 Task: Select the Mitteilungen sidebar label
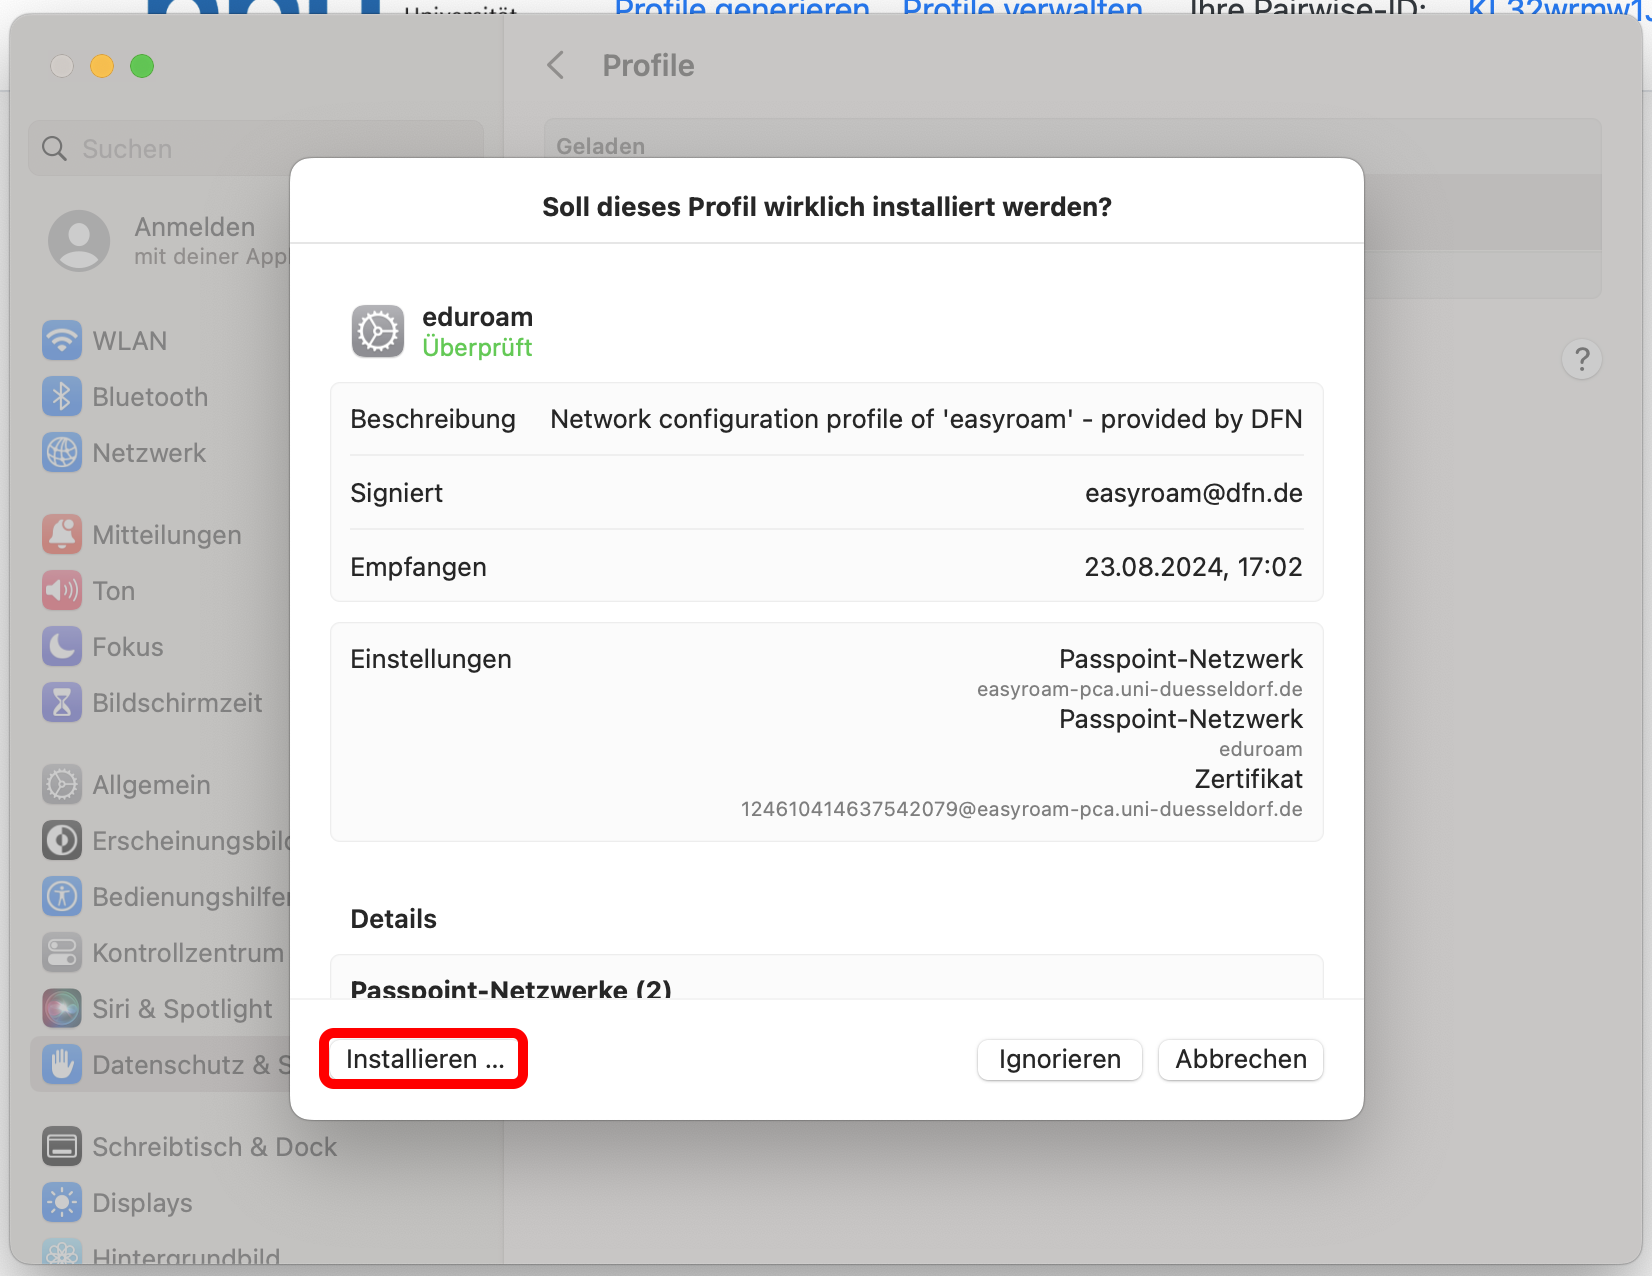167,535
